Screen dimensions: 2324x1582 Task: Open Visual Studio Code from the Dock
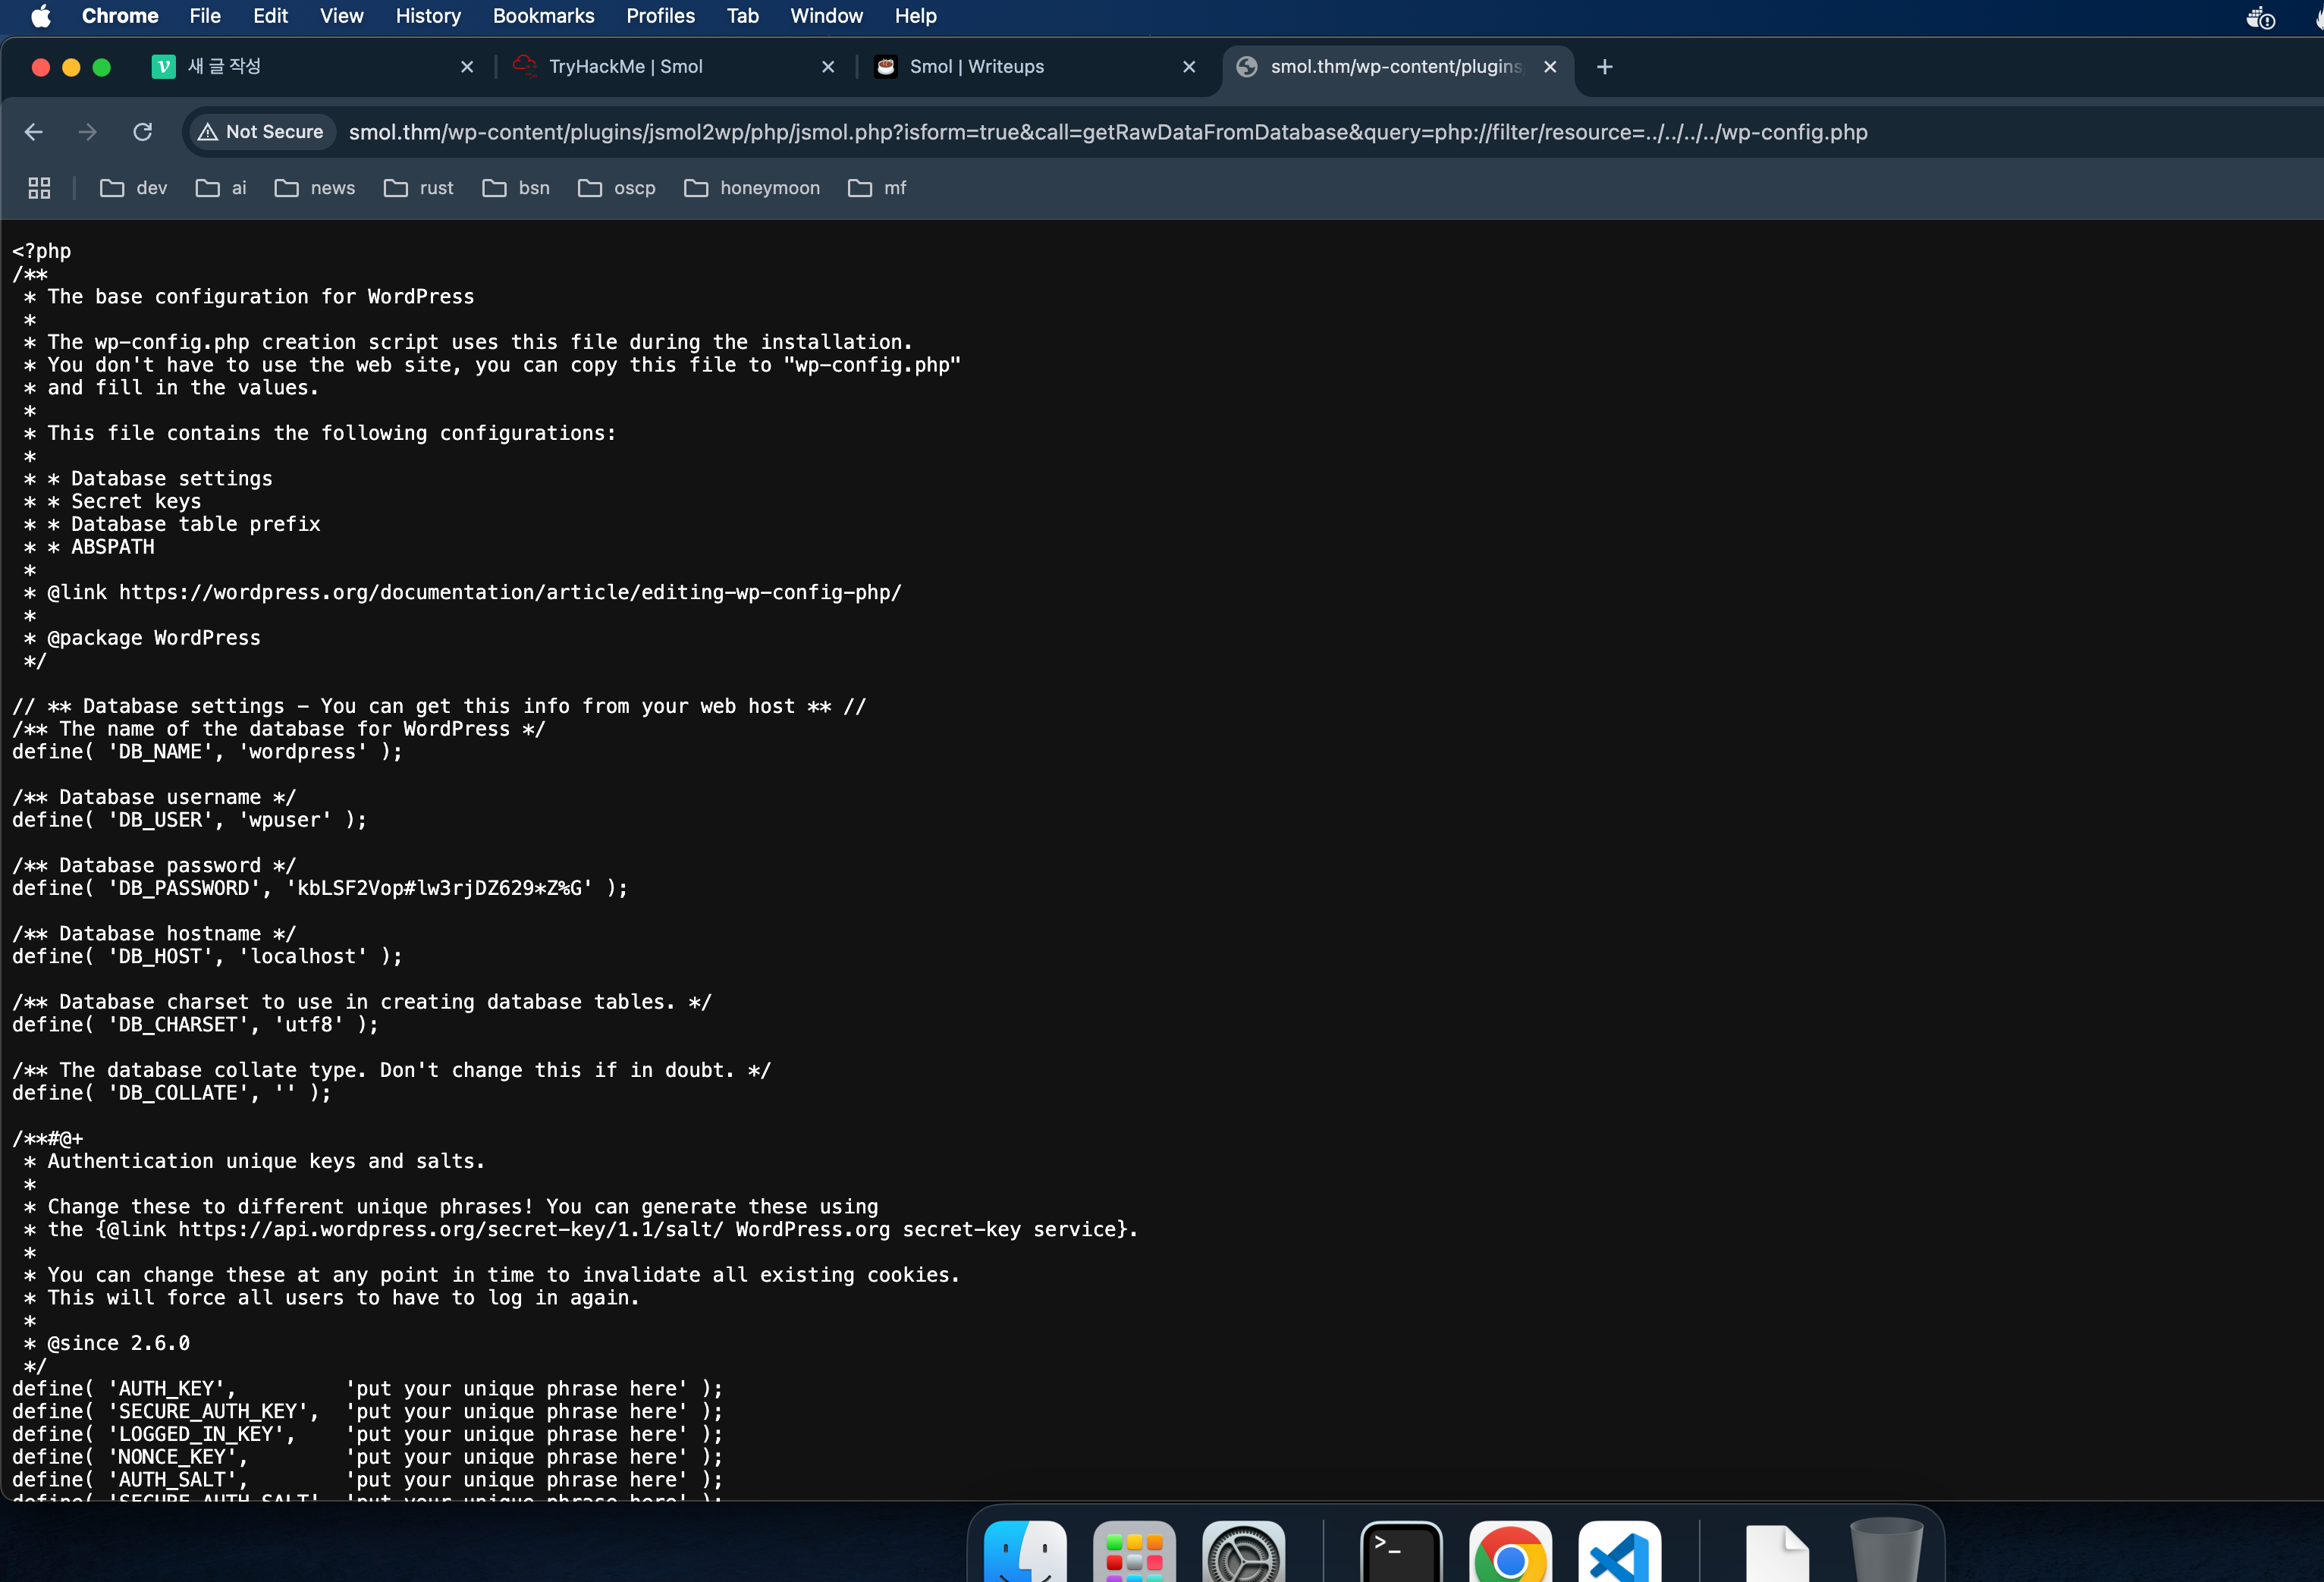point(1619,1551)
